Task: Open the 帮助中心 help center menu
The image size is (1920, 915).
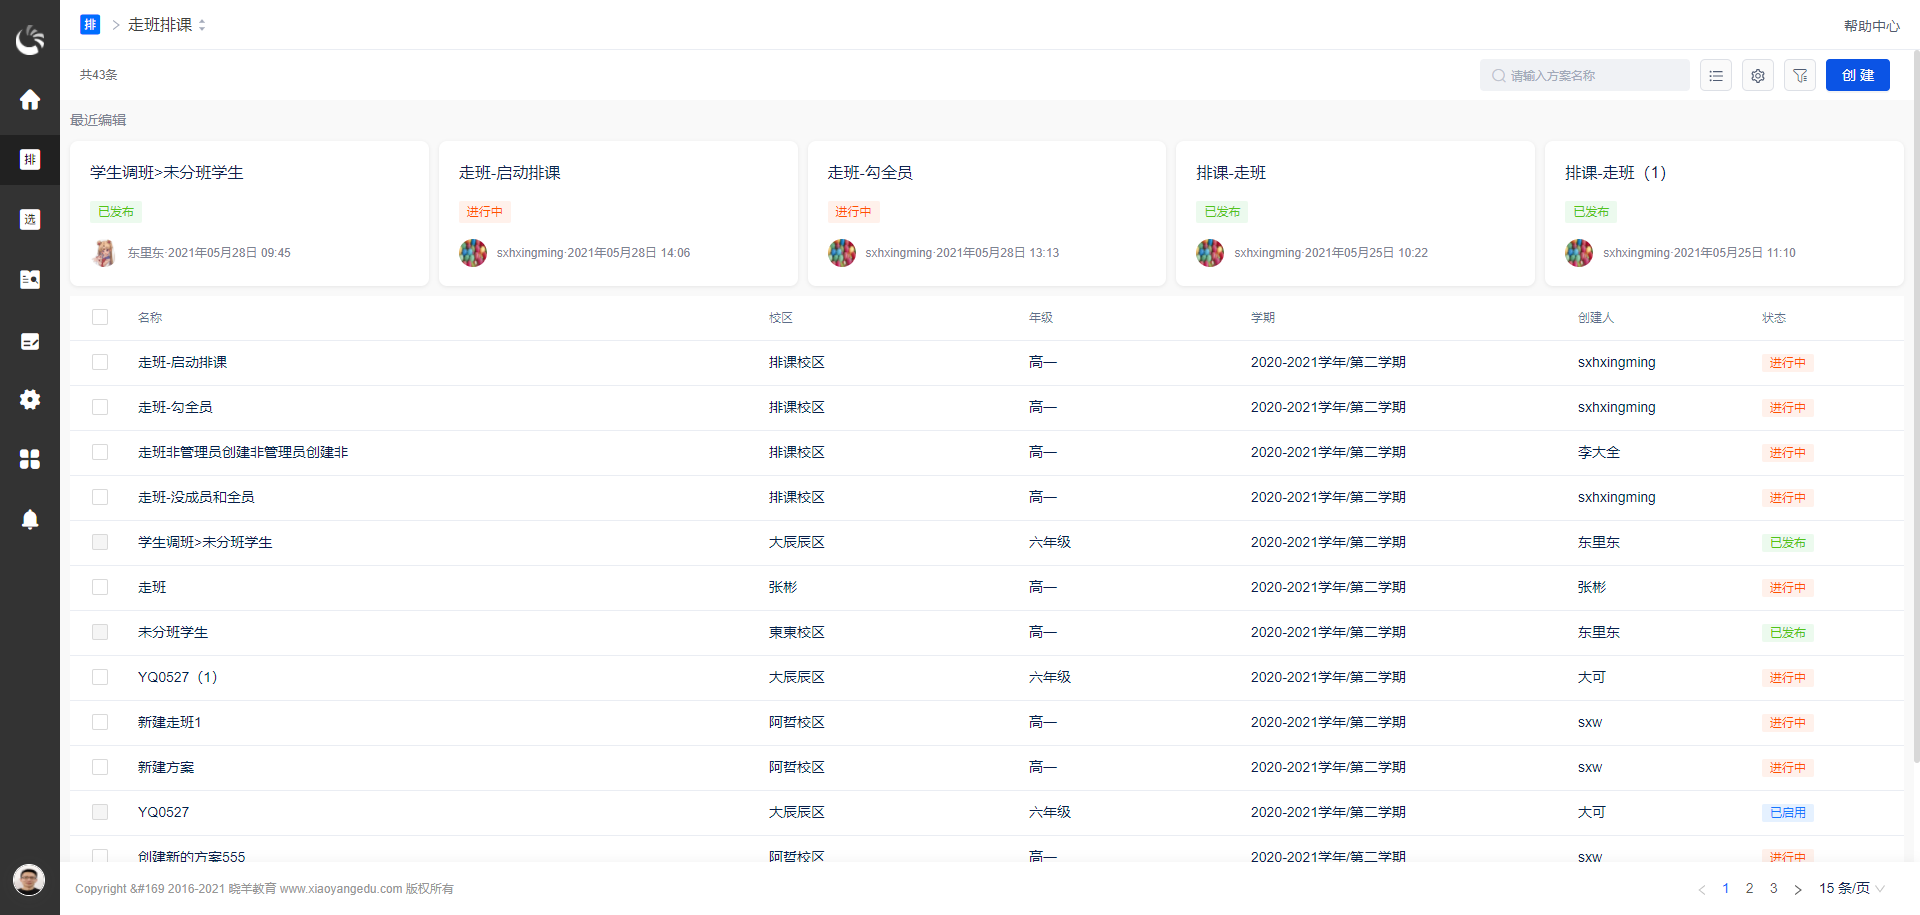Action: click(1872, 25)
